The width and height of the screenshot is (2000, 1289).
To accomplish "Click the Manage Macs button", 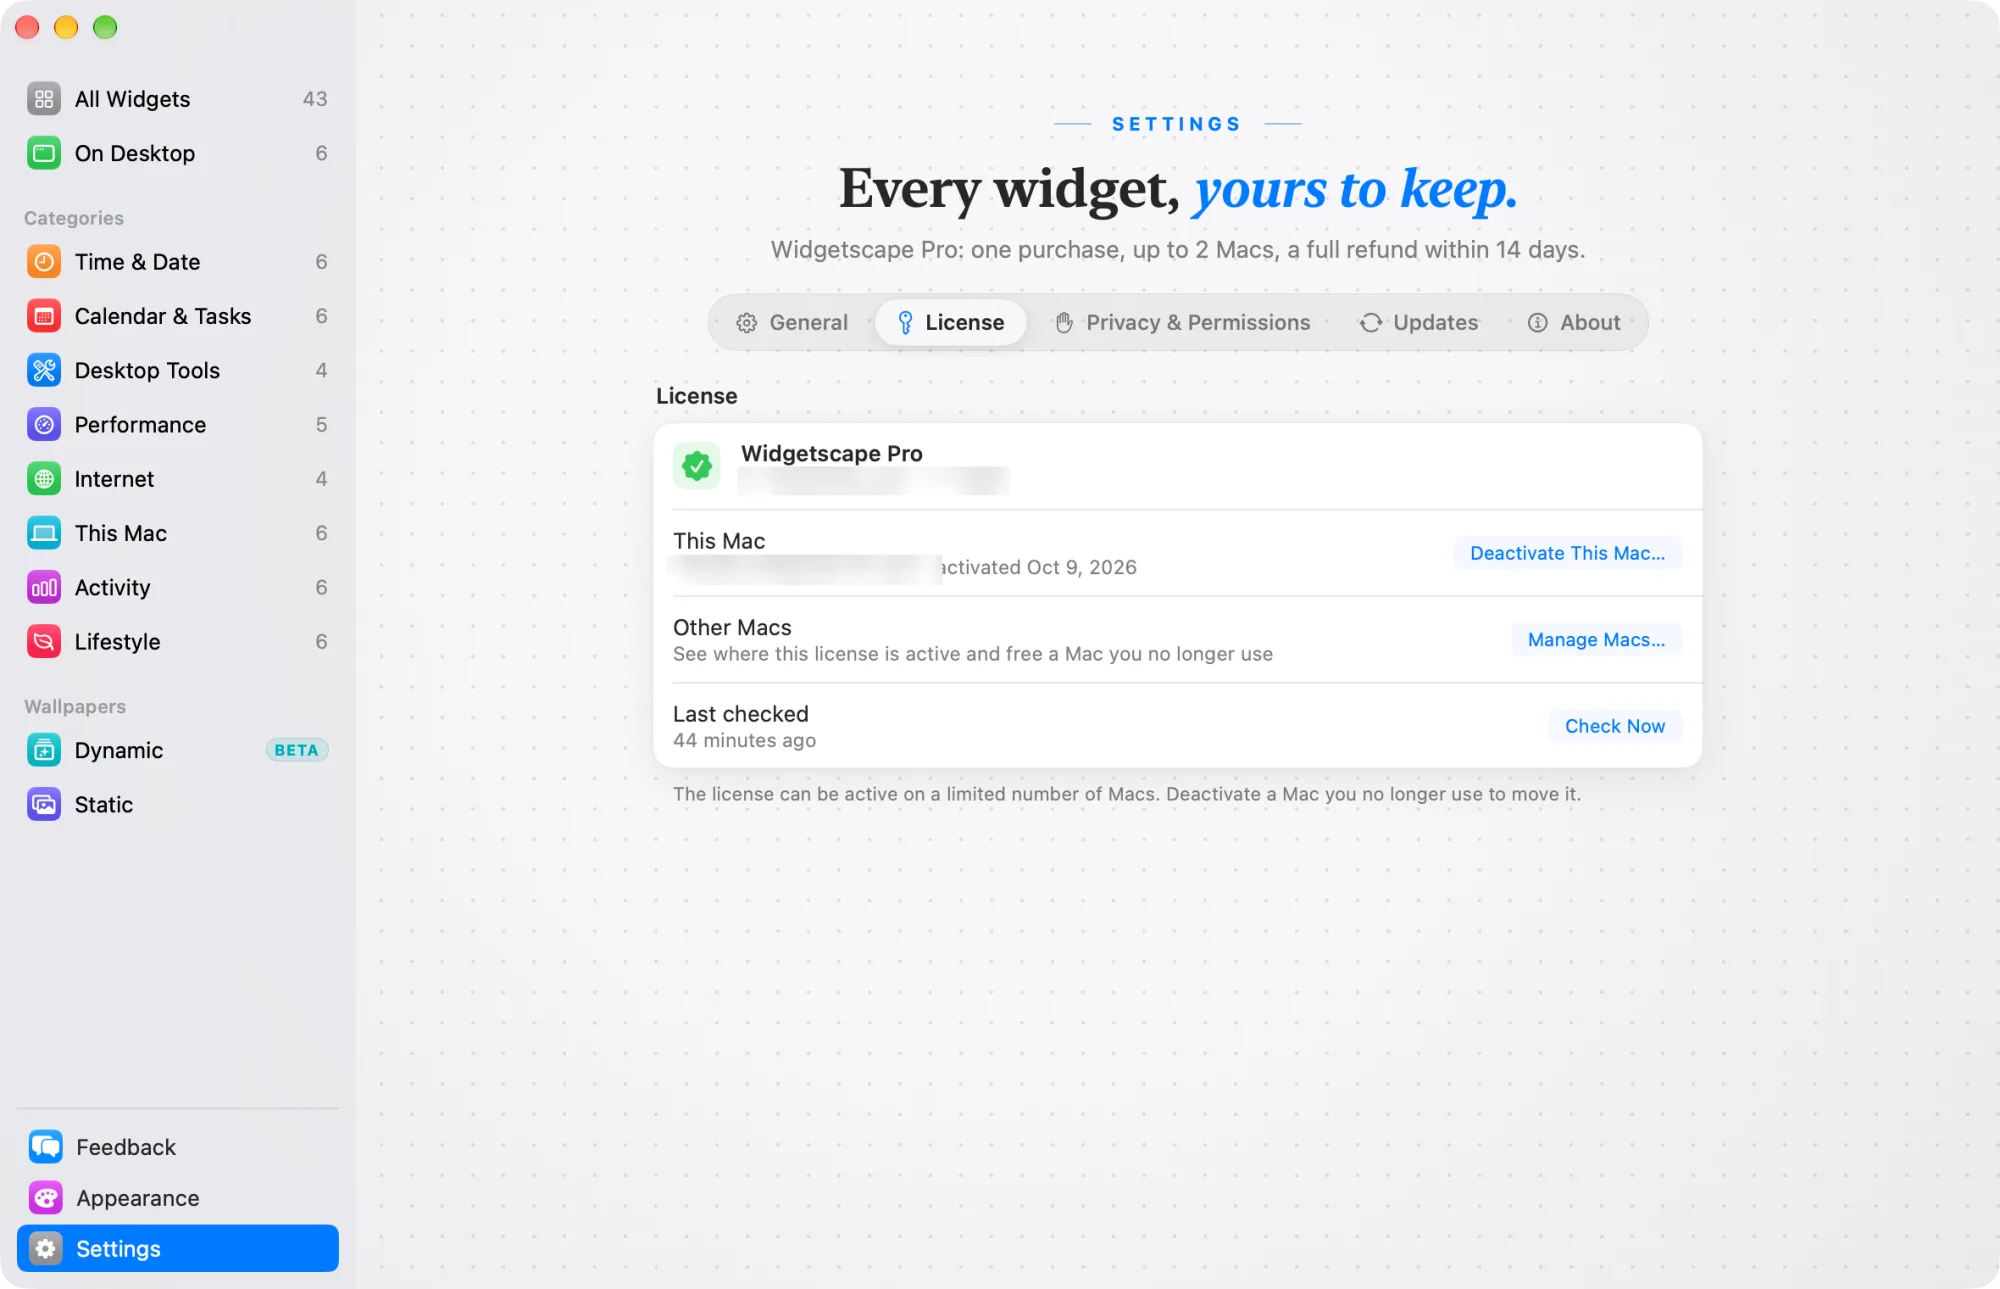I will point(1596,640).
